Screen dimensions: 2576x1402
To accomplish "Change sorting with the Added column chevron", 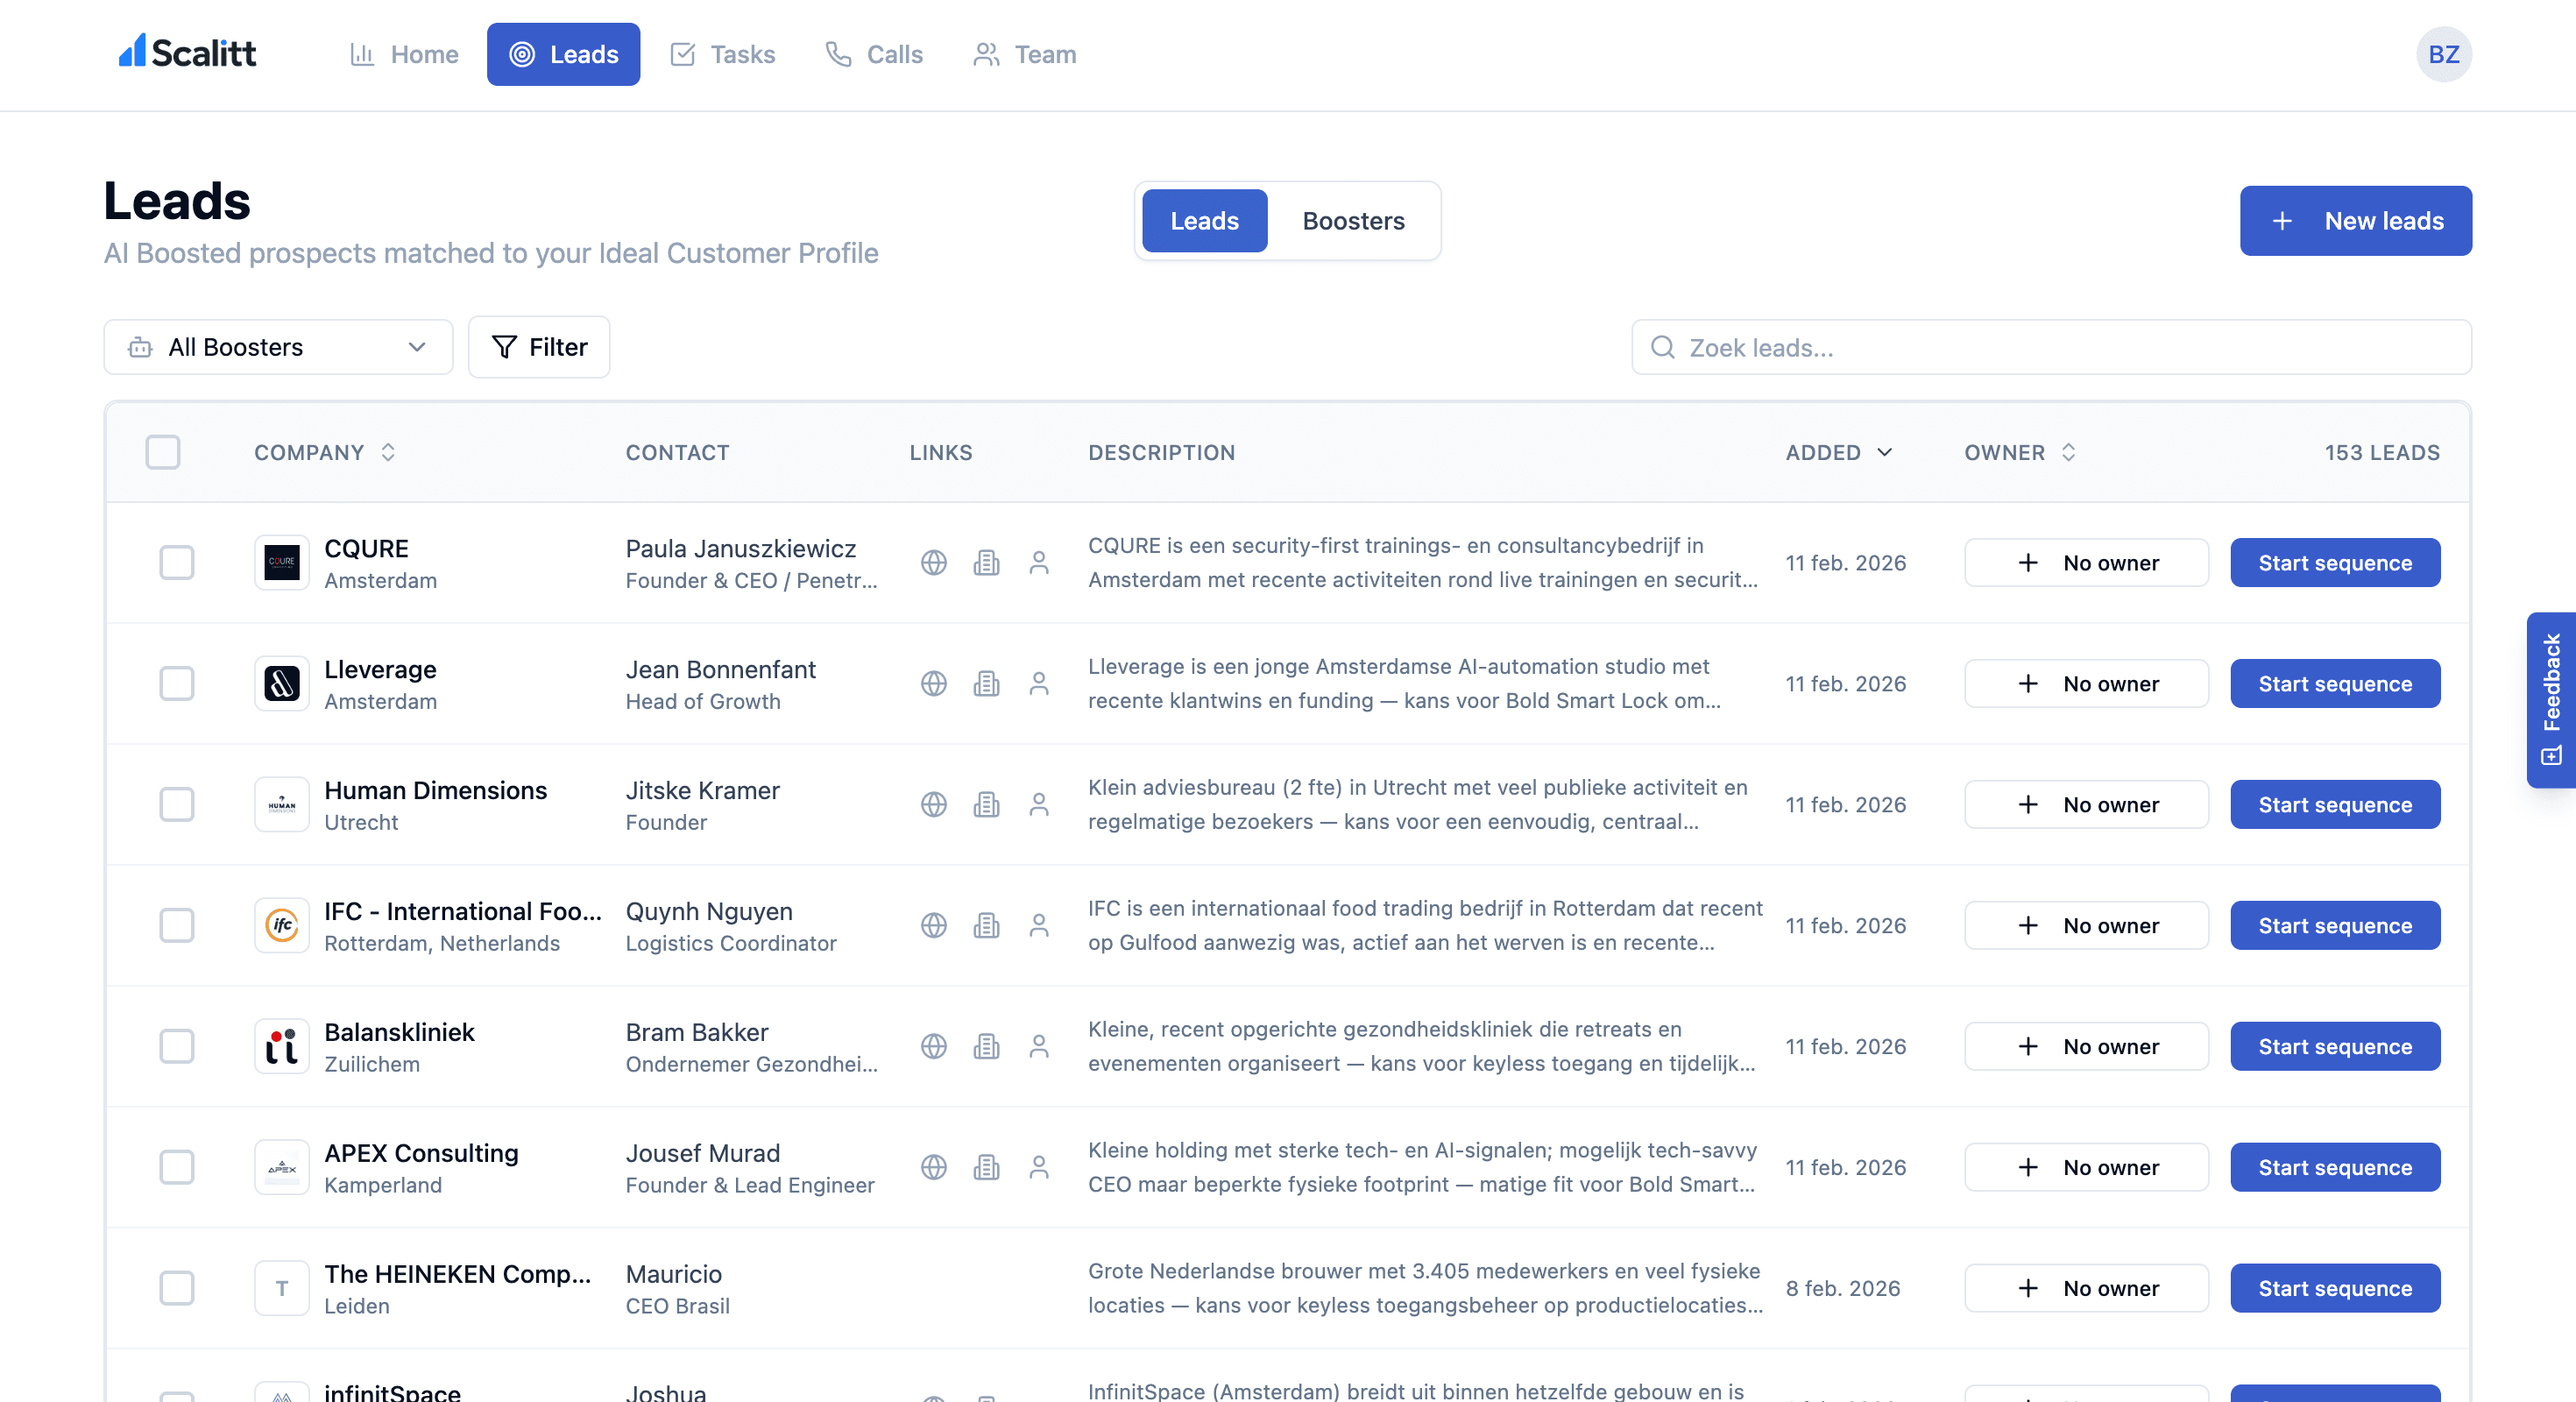I will (1886, 452).
